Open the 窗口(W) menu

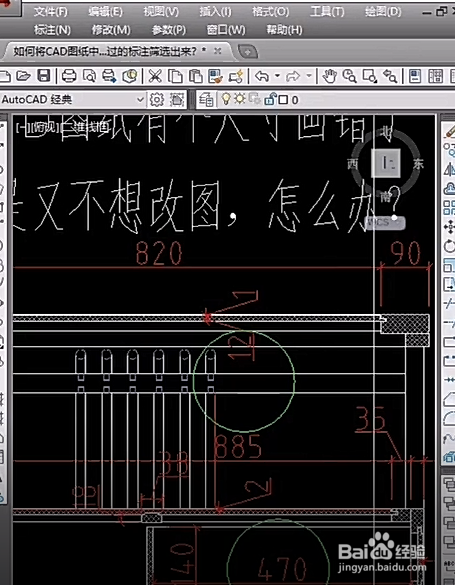[x=226, y=29]
